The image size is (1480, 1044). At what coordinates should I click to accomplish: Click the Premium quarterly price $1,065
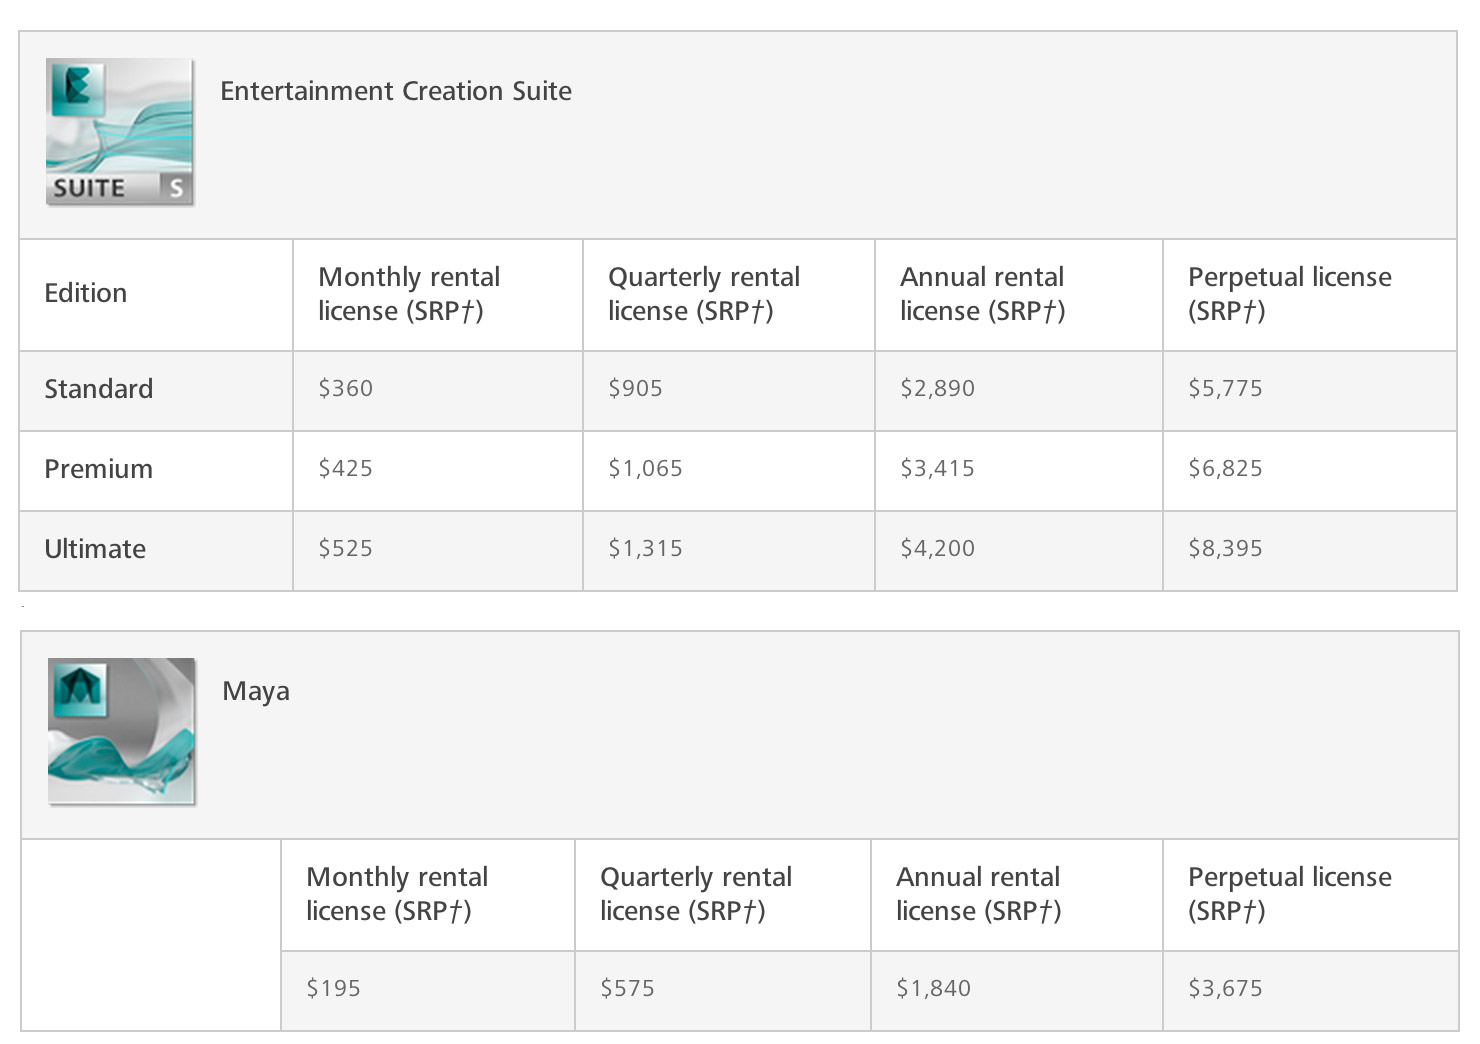coord(645,468)
